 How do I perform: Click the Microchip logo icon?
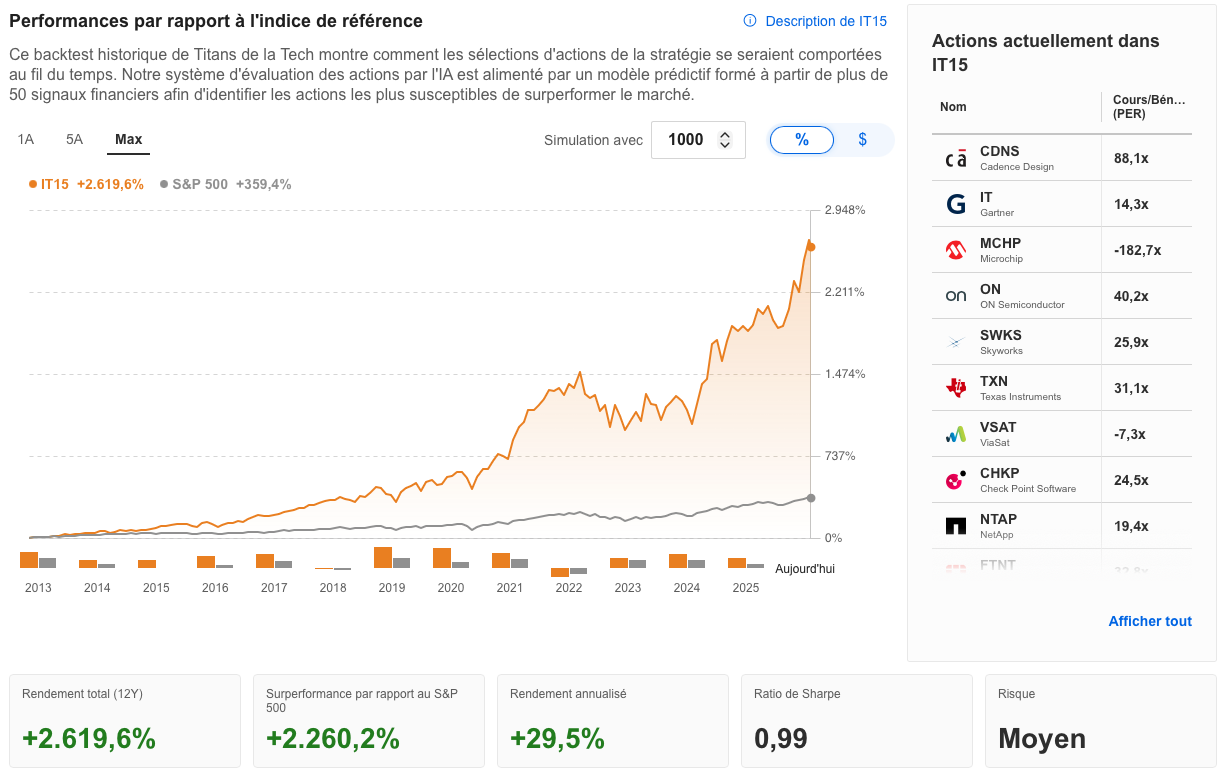click(x=956, y=251)
